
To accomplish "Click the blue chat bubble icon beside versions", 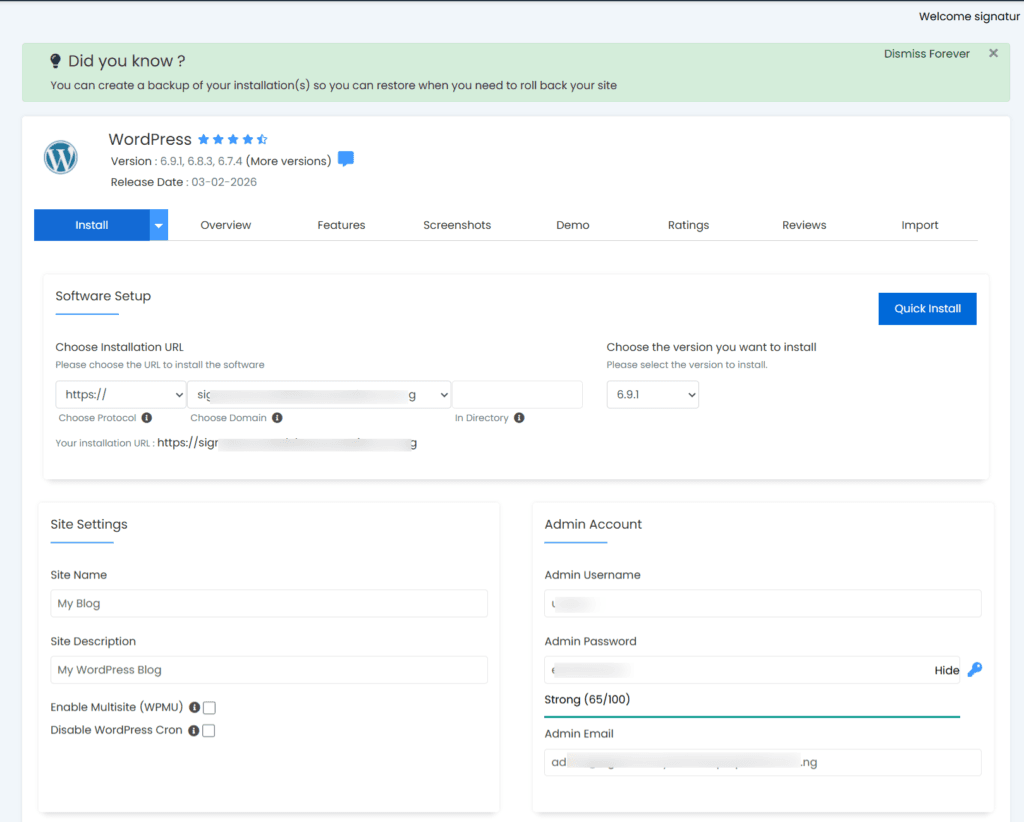I will (x=346, y=160).
